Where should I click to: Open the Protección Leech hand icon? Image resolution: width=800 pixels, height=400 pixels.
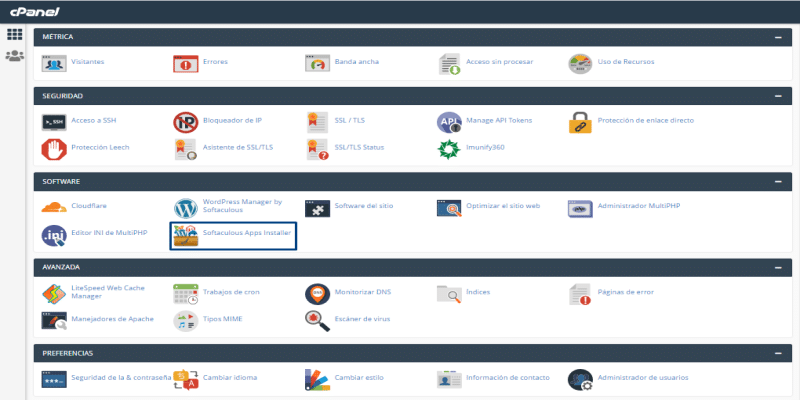click(x=54, y=149)
